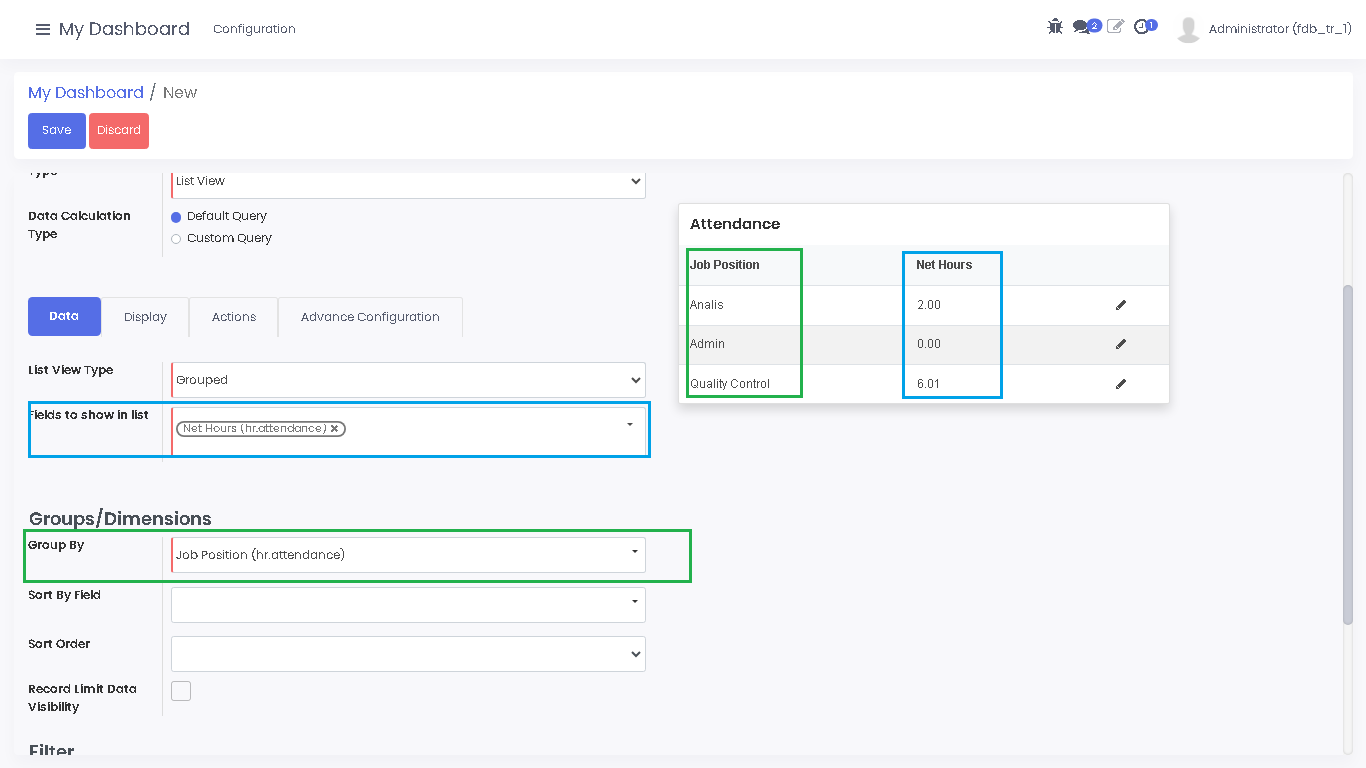Click the vertical scrollbar on the right
This screenshot has width=1366, height=768.
click(x=1347, y=450)
